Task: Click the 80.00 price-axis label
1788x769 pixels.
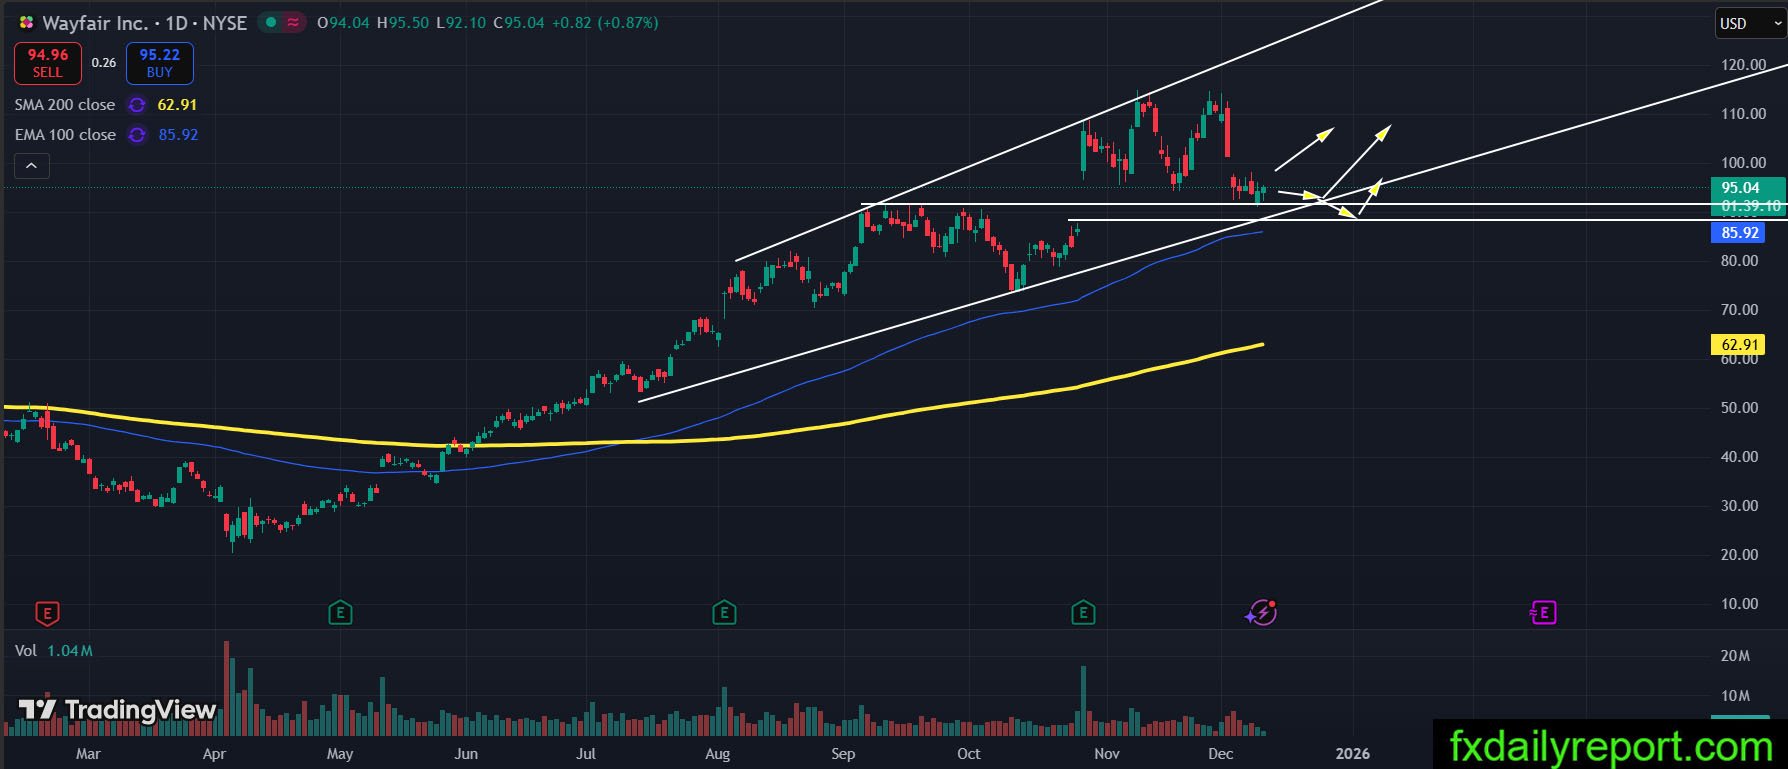Action: [x=1739, y=261]
